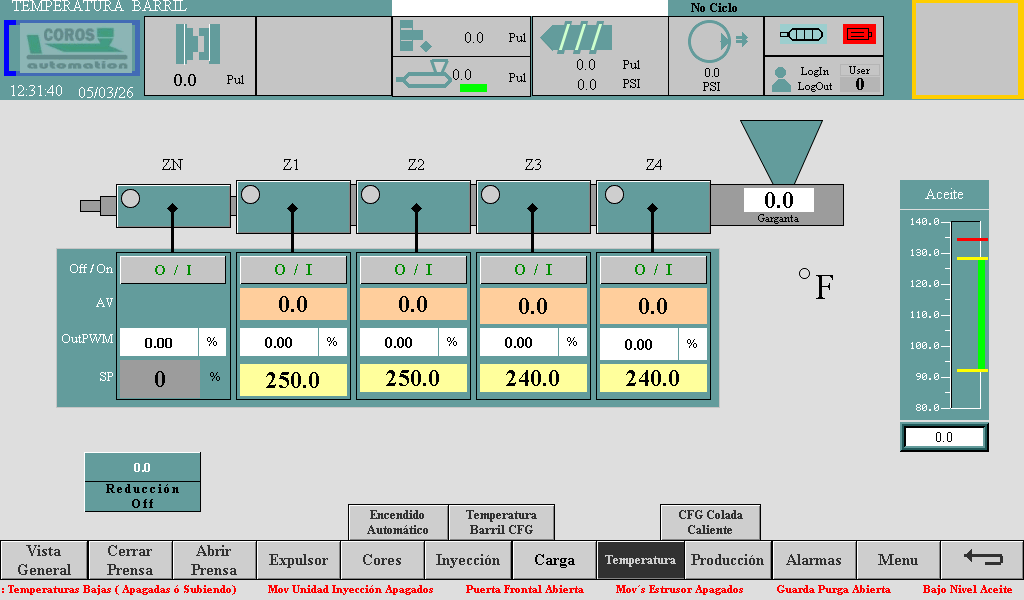1024x600 pixels.
Task: Click the user login person icon
Action: point(781,79)
